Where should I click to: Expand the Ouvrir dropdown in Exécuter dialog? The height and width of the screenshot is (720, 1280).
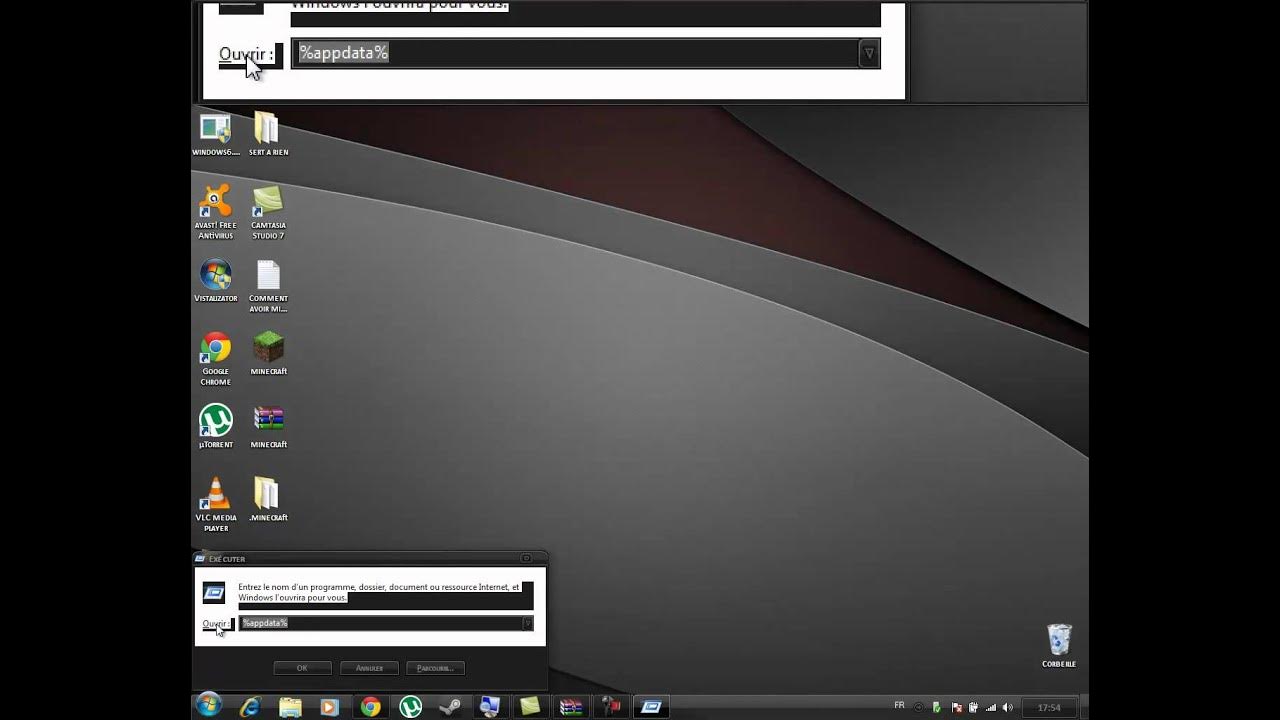(527, 623)
